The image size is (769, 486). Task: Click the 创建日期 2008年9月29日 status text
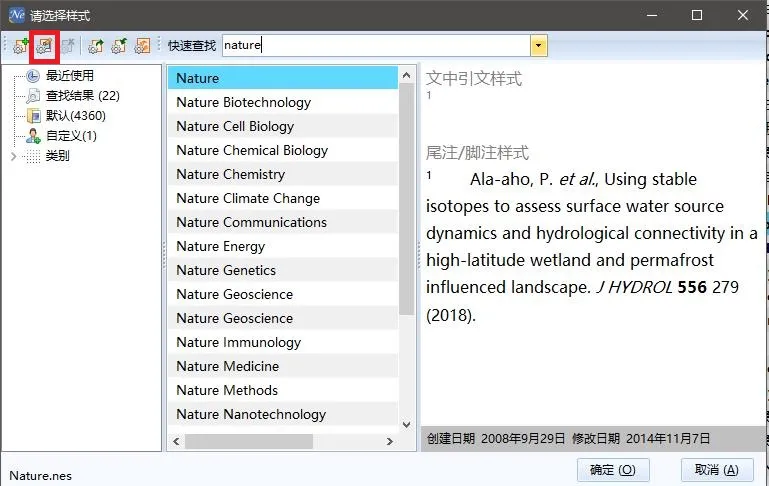tap(495, 438)
